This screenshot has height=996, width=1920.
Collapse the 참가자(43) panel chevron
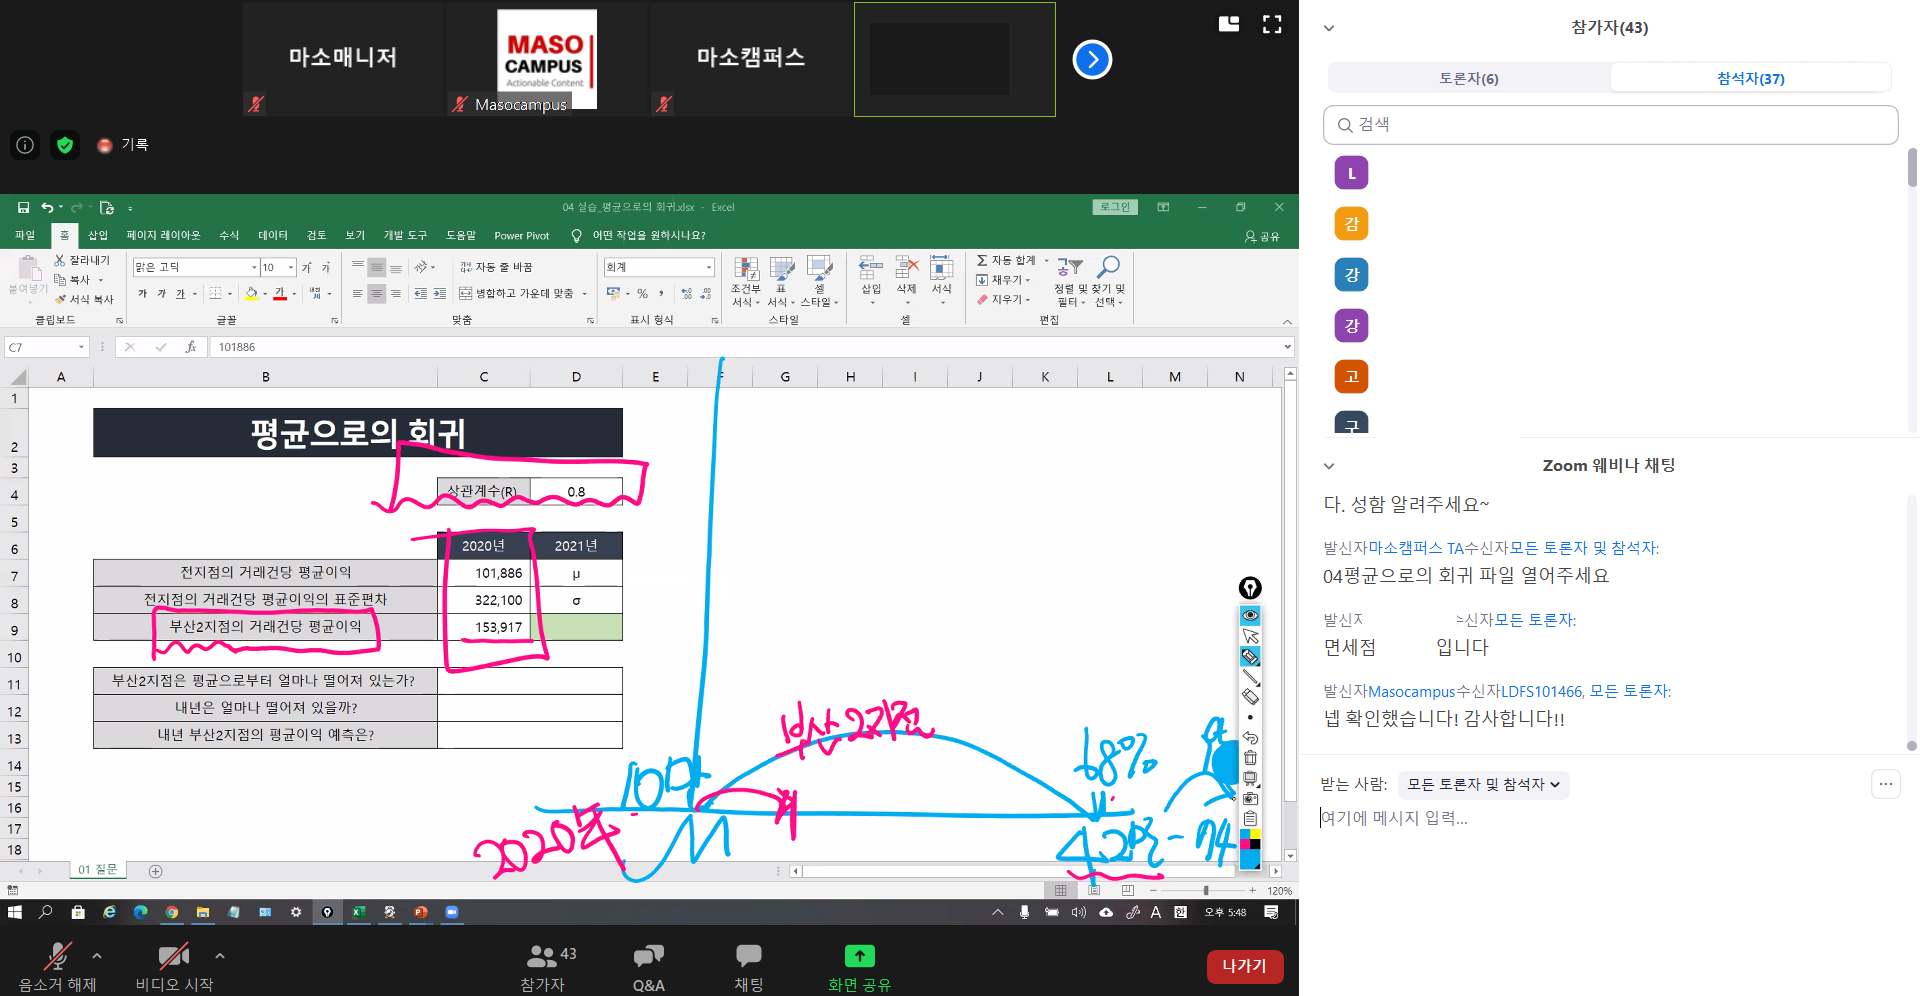point(1329,28)
